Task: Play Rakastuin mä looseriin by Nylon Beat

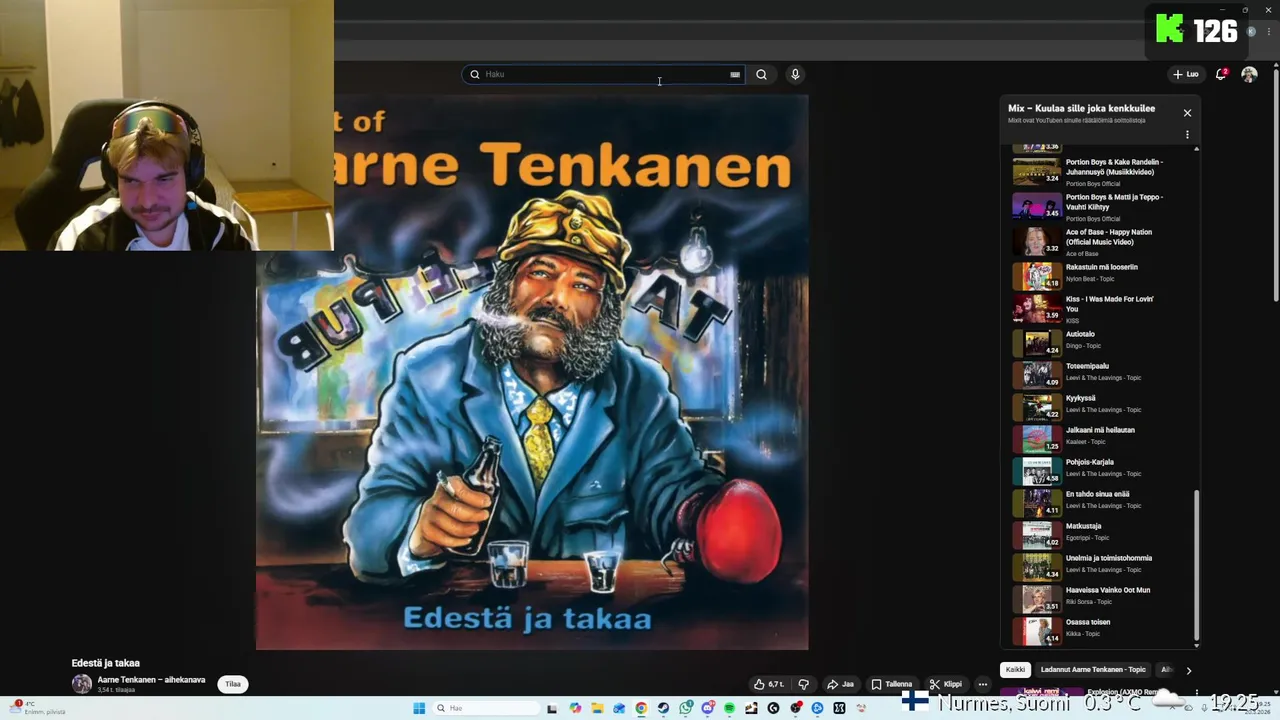Action: coord(1104,274)
